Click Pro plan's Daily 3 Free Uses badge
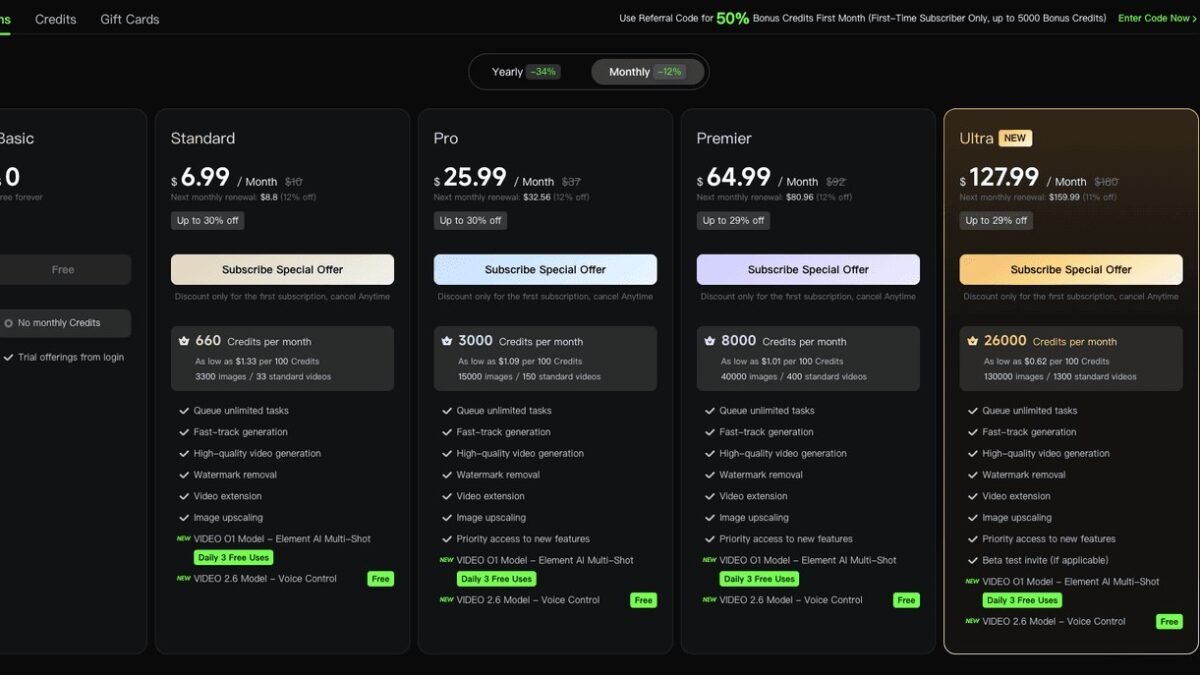This screenshot has height=675, width=1200. [x=496, y=579]
